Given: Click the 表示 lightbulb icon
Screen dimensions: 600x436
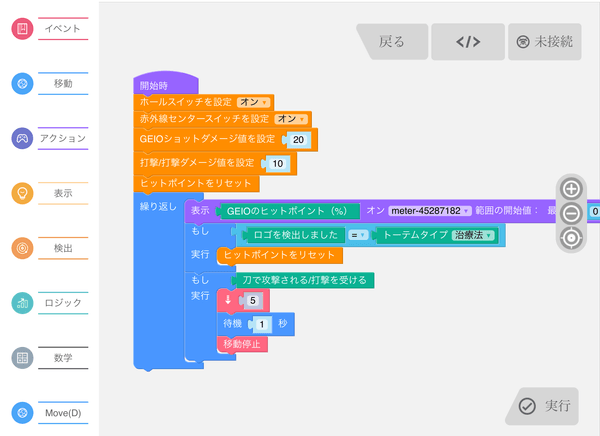Looking at the screenshot, I should point(22,193).
